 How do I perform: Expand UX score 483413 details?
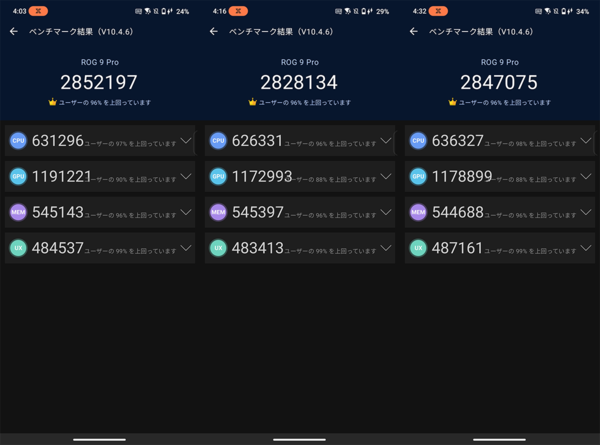pyautogui.click(x=386, y=248)
